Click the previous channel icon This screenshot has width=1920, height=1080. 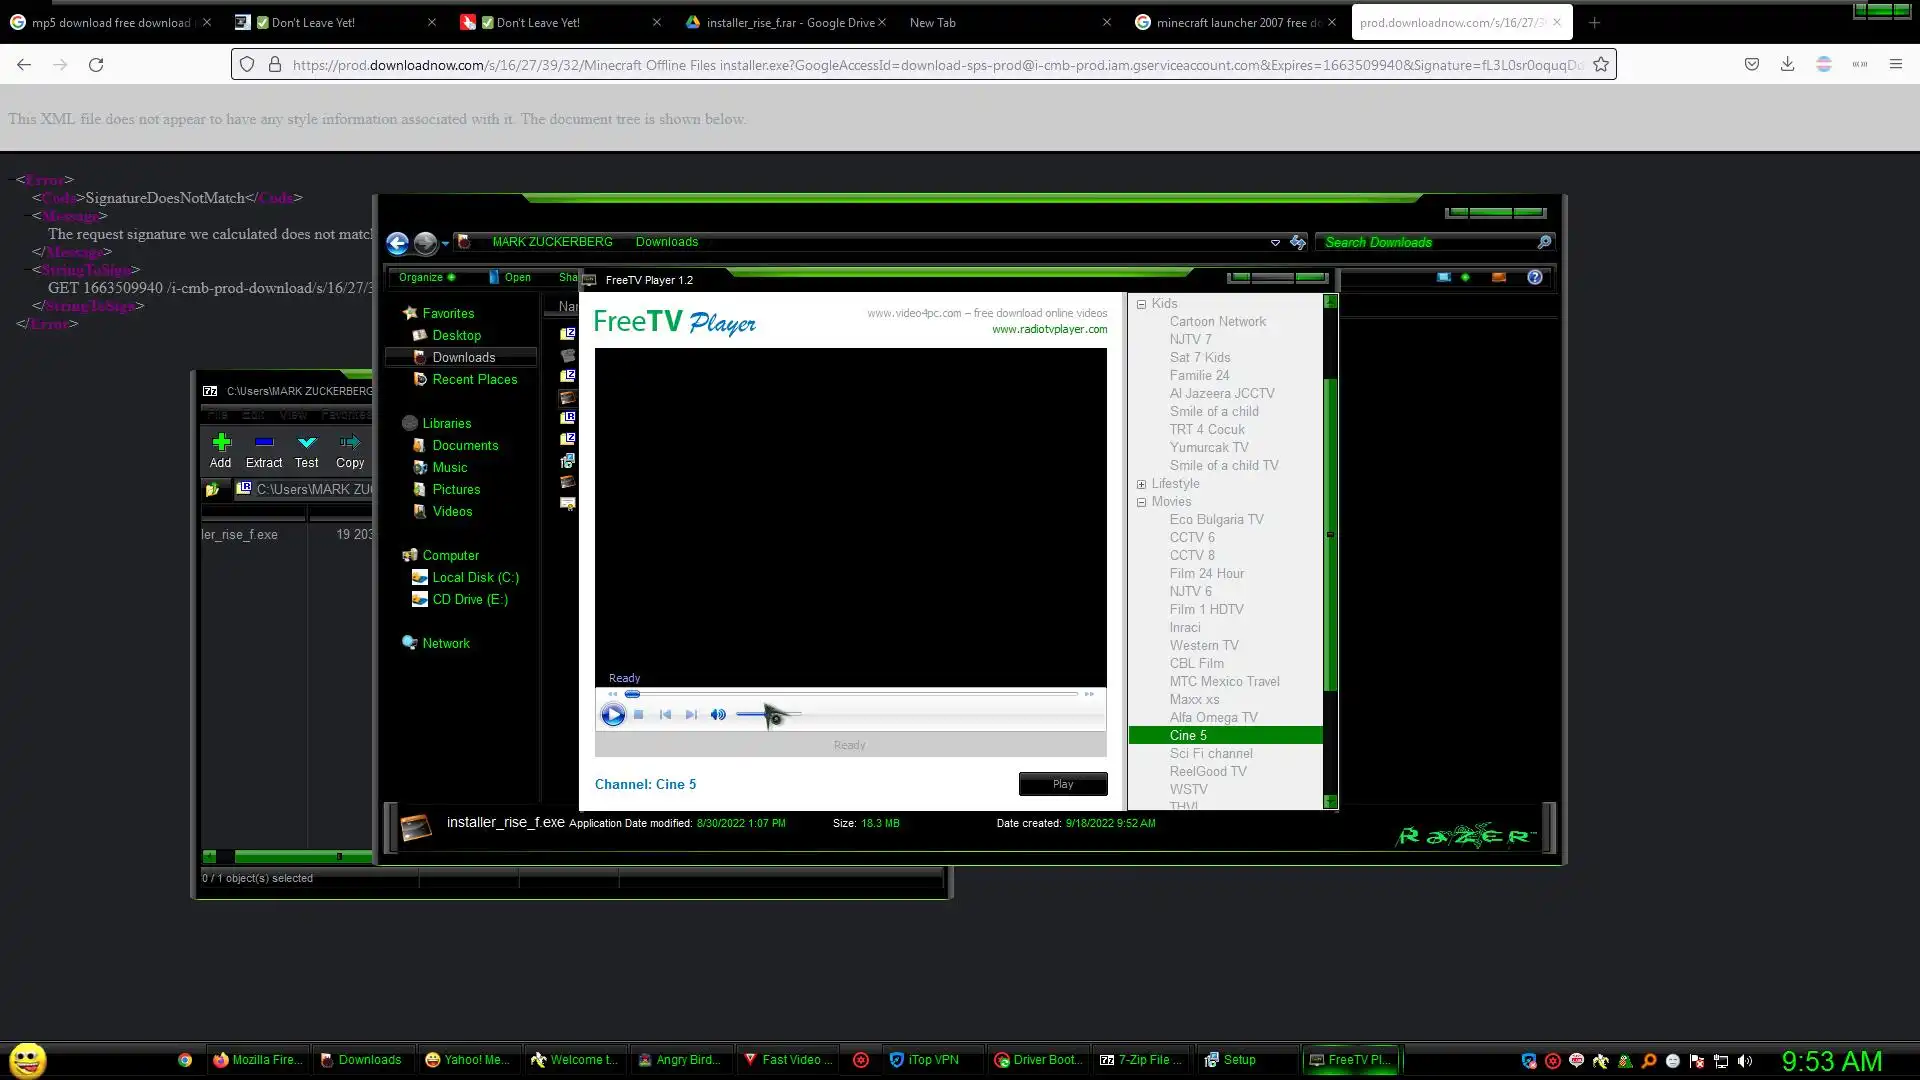665,715
